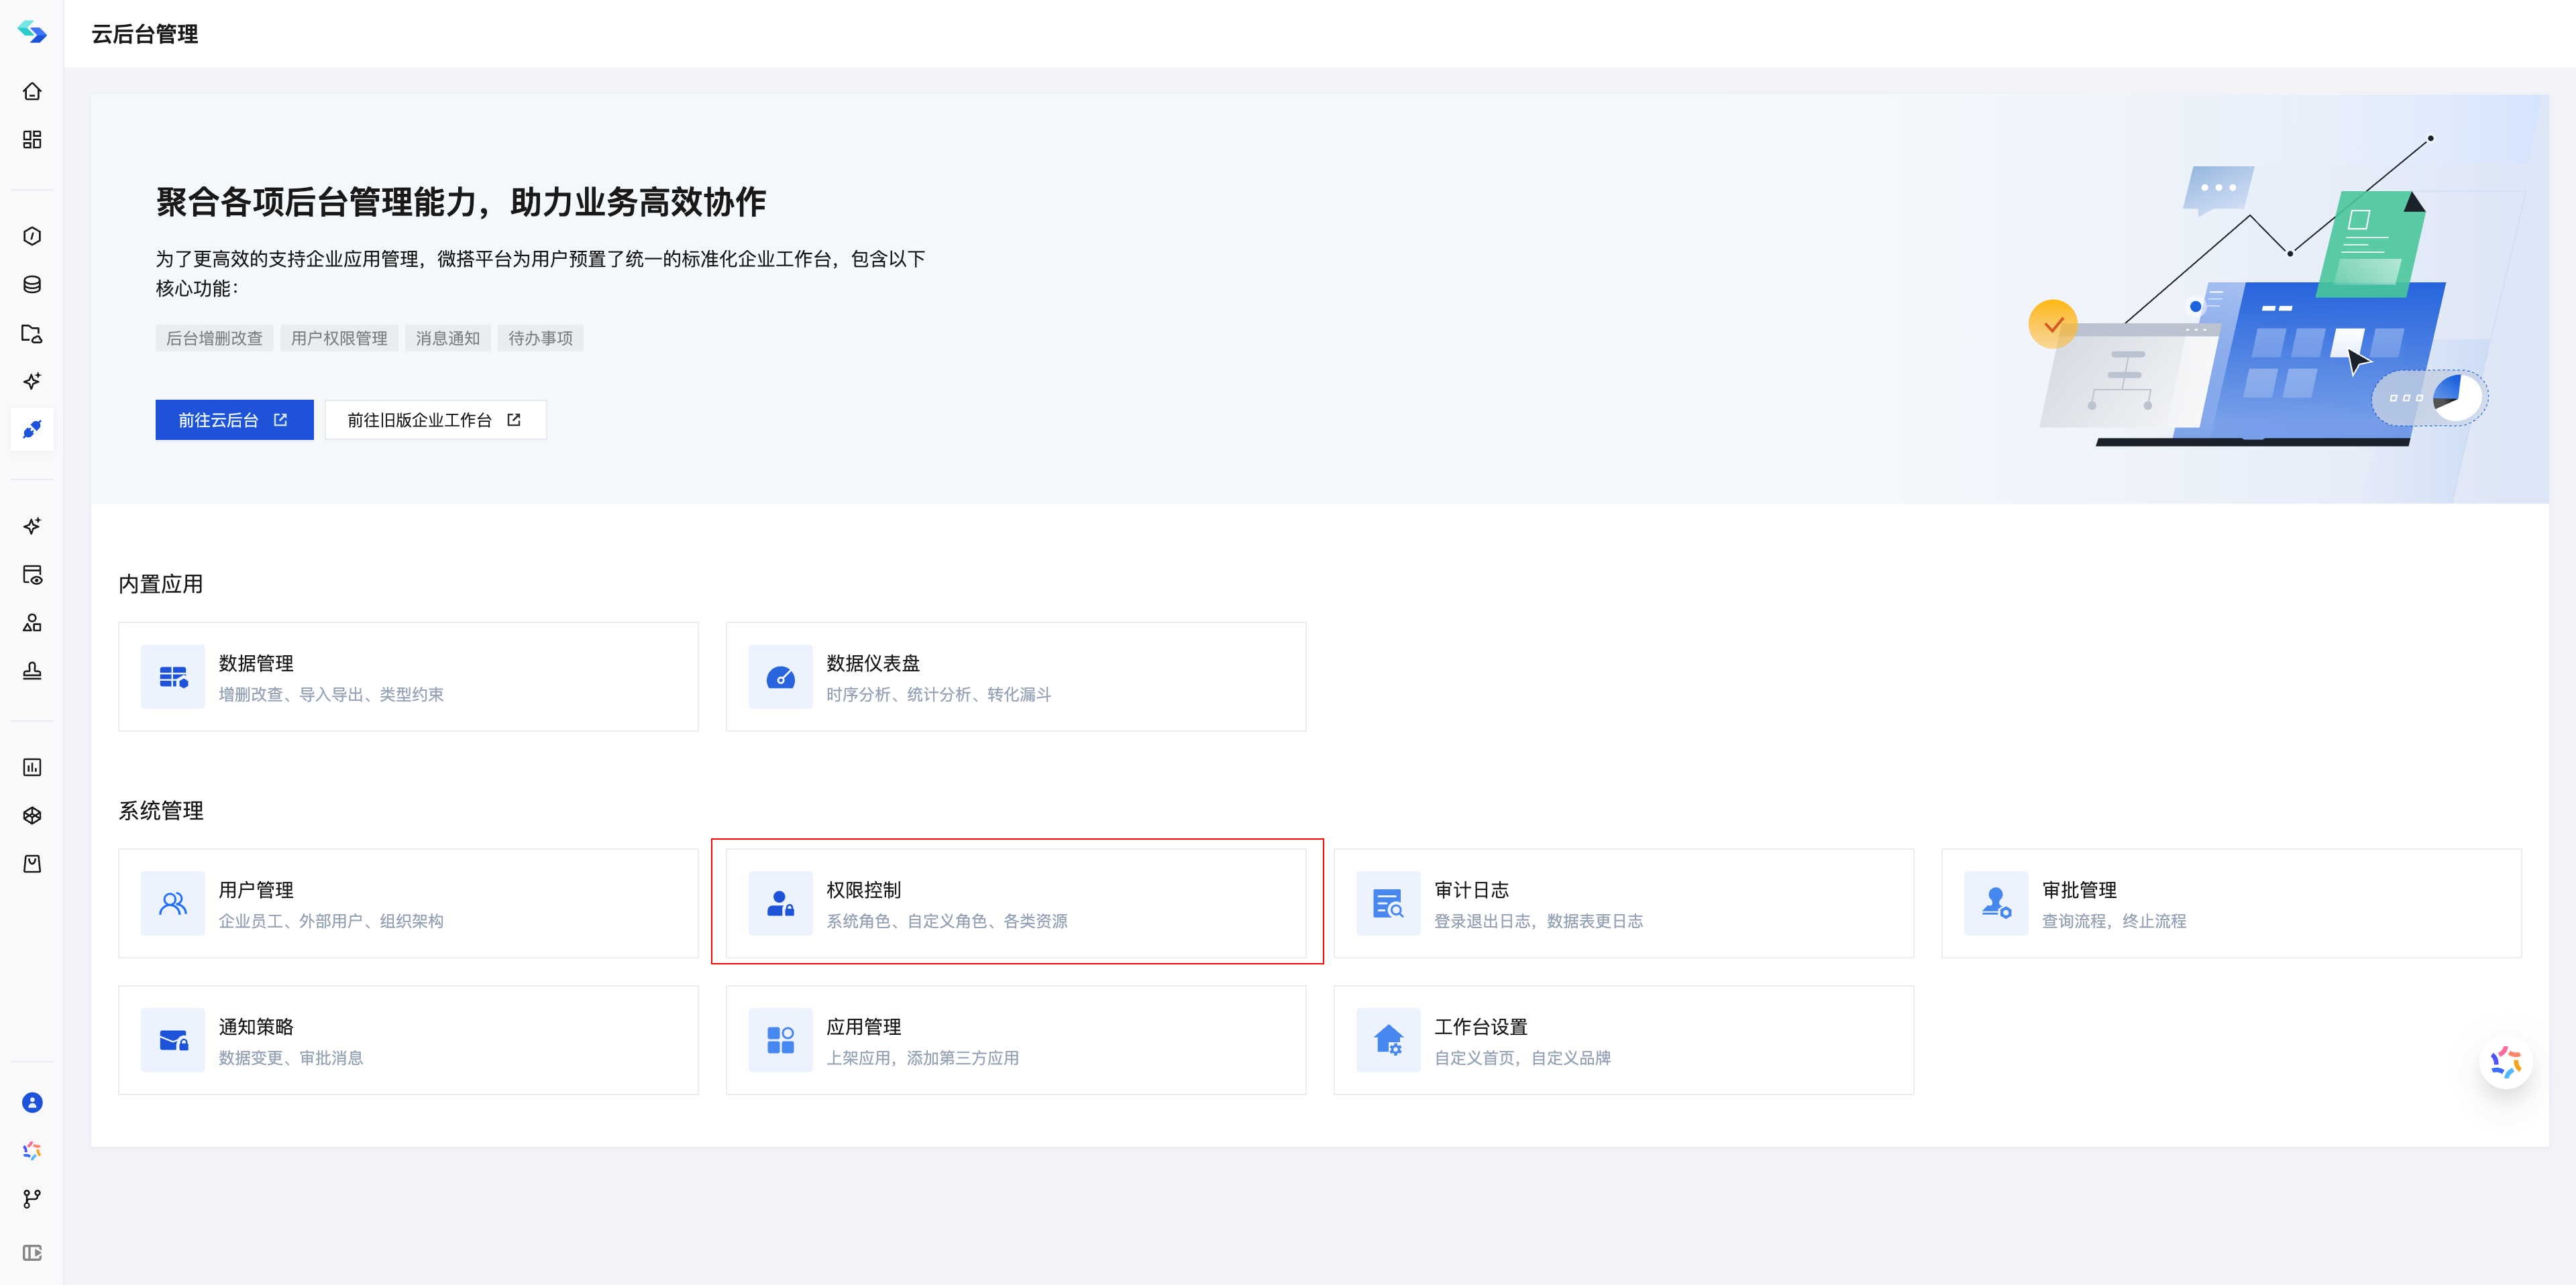Click text 登录退出日志,数据表更日志
Viewport: 2576px width, 1285px height.
coord(1538,921)
